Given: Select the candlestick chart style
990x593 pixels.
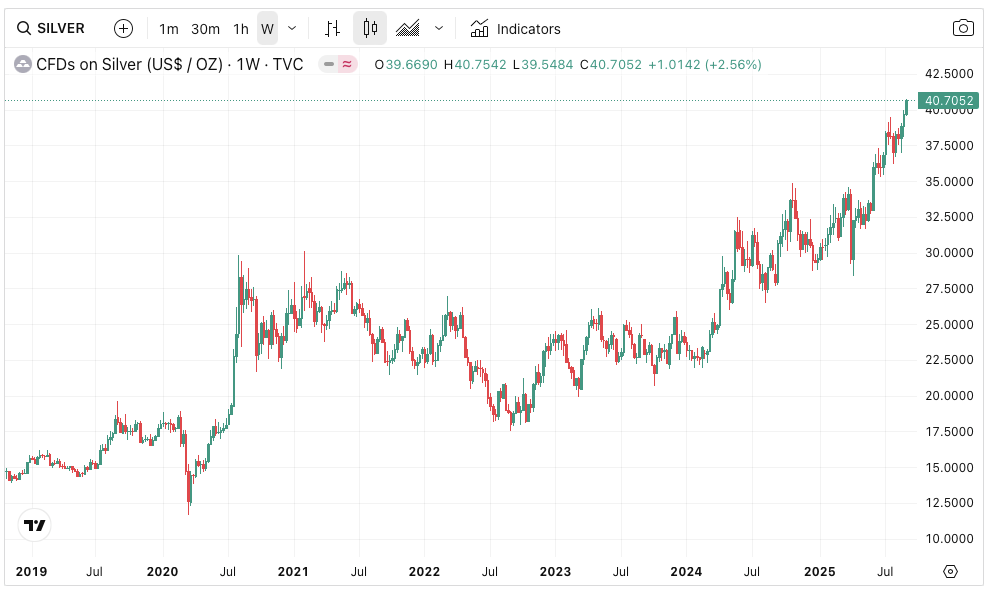Looking at the screenshot, I should click(370, 28).
